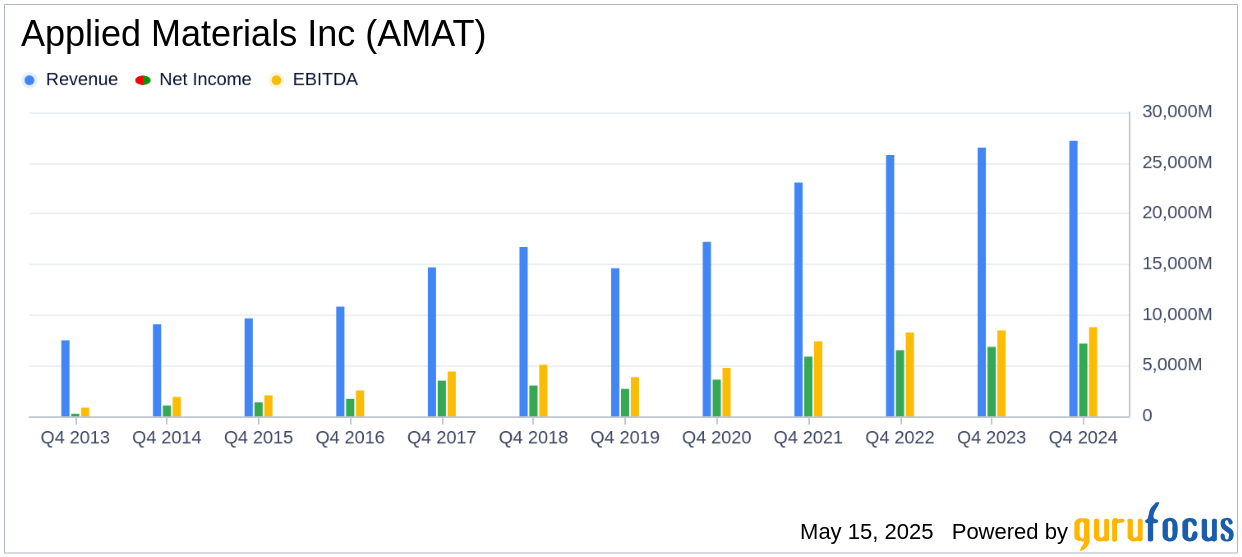
Task: Open the gurufocus logo link
Action: (1153, 527)
